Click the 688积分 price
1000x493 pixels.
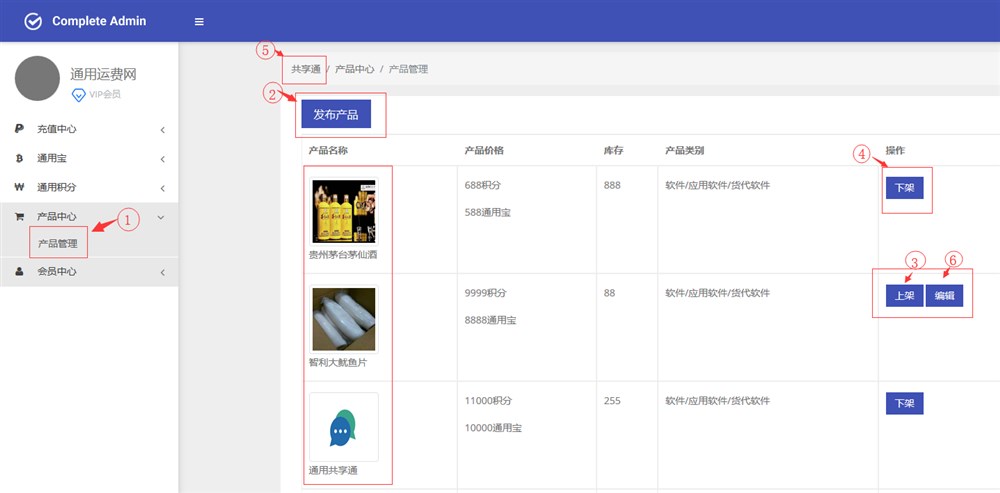[x=483, y=186]
